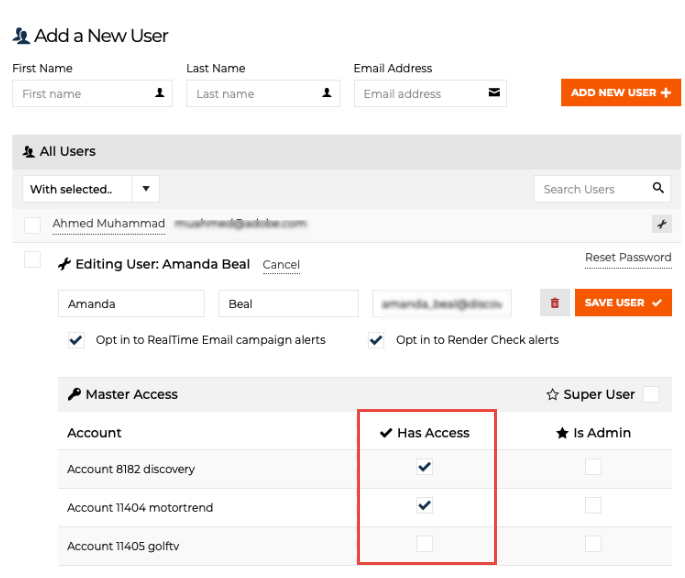Viewport: 685px width, 578px height.
Task: Click the key icon beside Master Access
Action: (x=74, y=394)
